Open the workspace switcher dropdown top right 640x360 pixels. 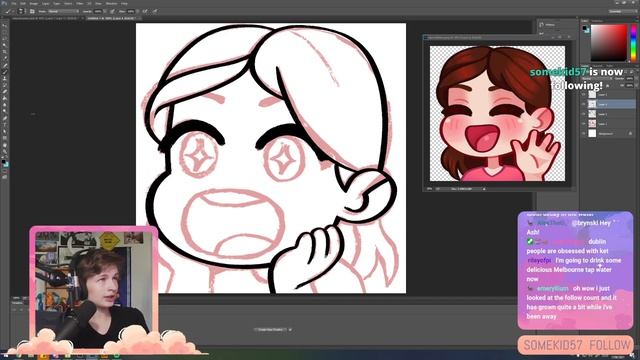[x=622, y=11]
